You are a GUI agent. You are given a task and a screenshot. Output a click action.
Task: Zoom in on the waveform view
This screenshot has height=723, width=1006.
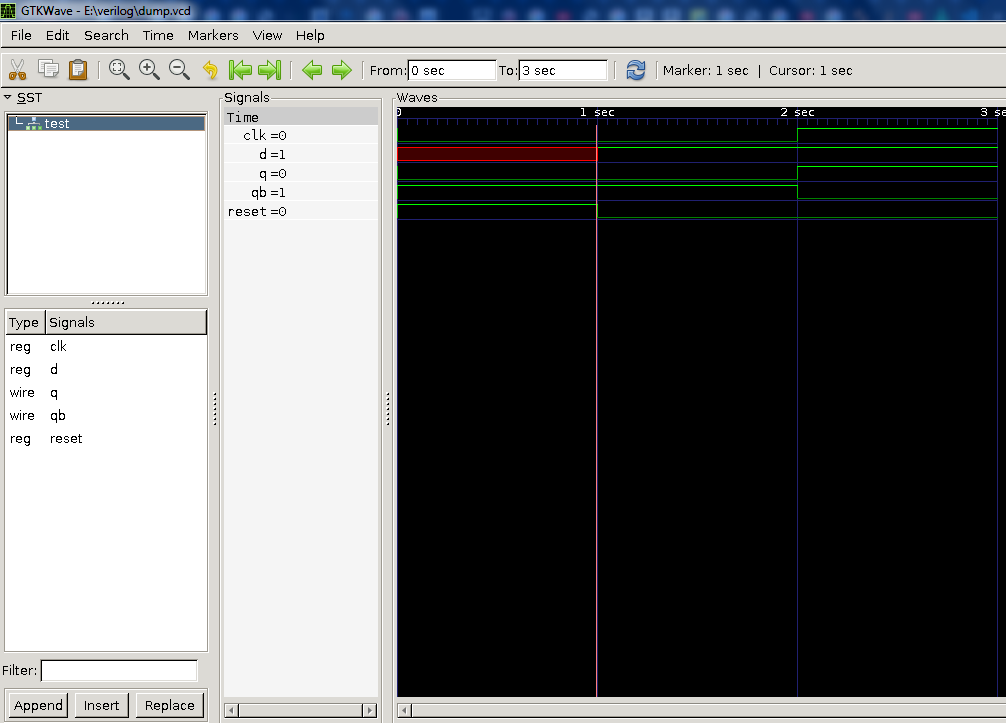click(150, 70)
